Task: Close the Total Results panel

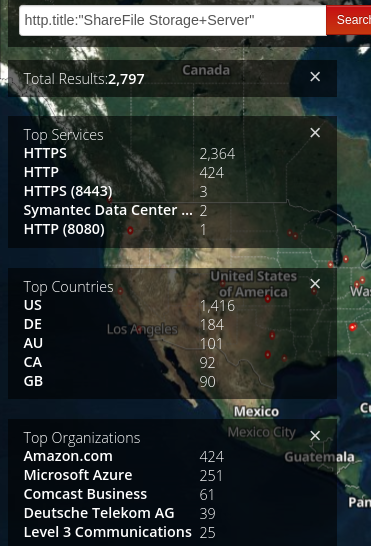Action: point(315,77)
